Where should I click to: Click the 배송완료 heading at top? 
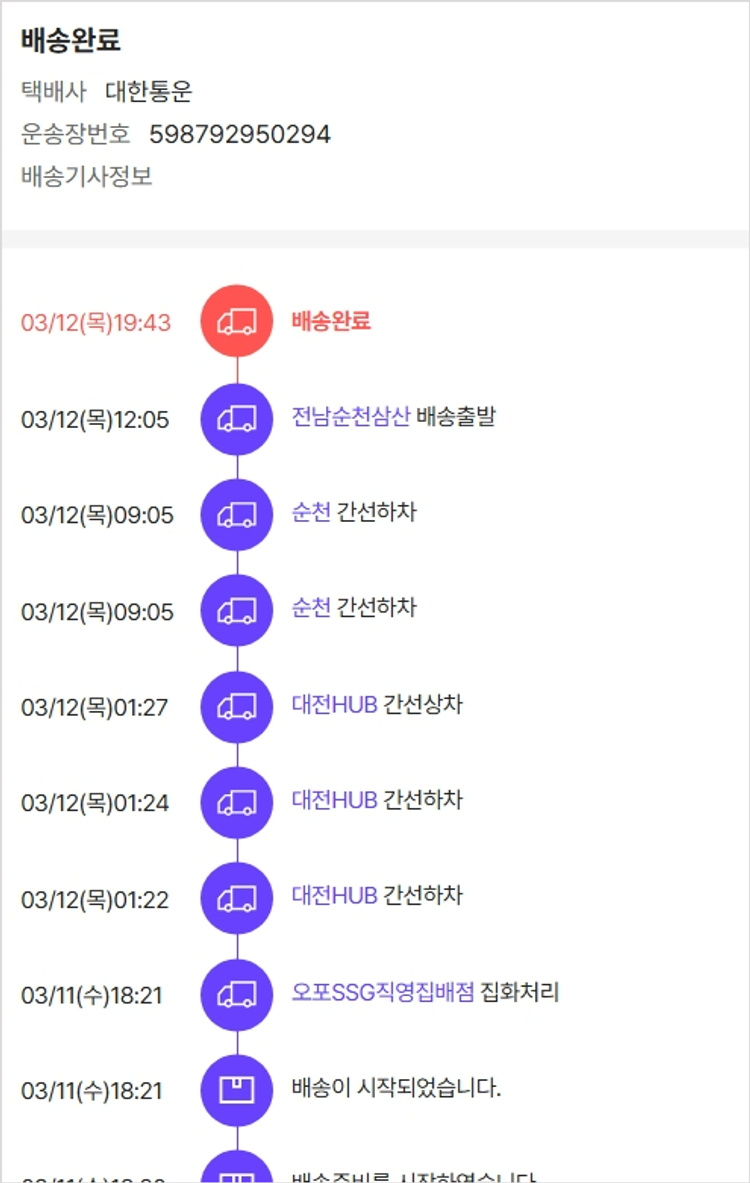pyautogui.click(x=71, y=41)
